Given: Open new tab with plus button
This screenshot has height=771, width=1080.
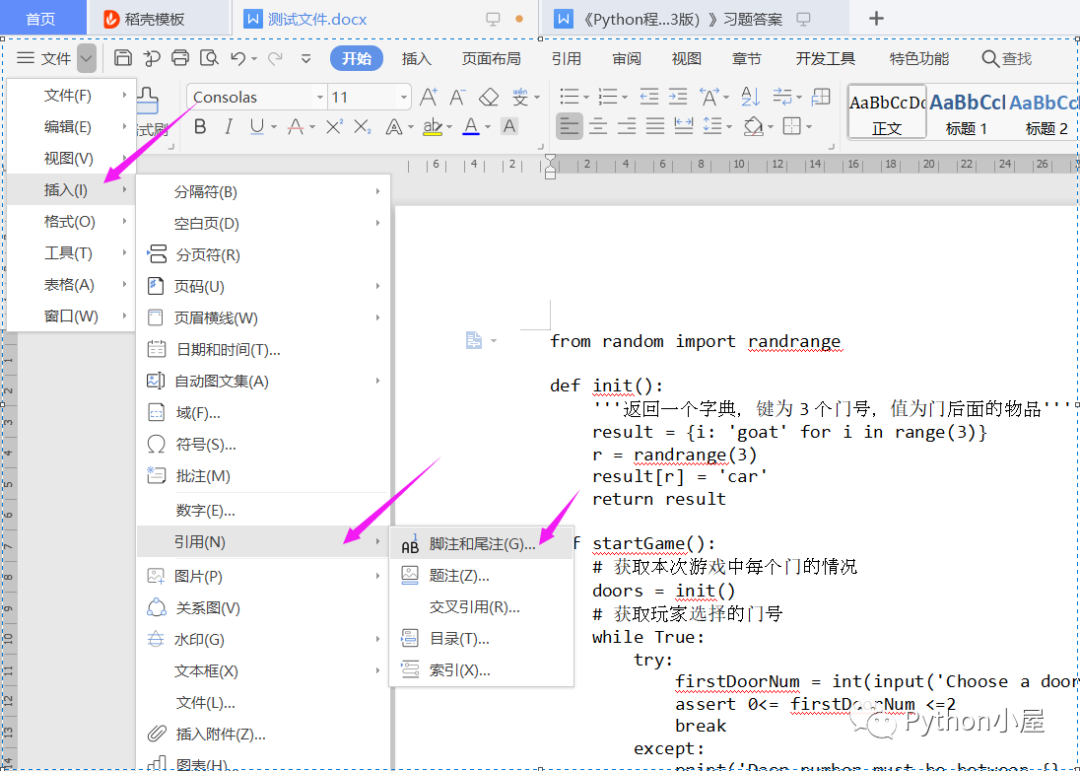Looking at the screenshot, I should click(x=876, y=19).
